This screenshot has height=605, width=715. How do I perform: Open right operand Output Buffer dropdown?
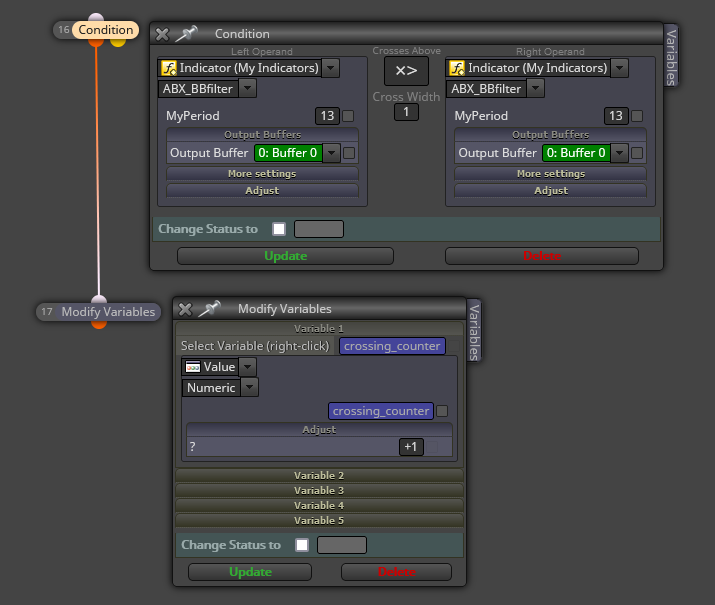620,153
